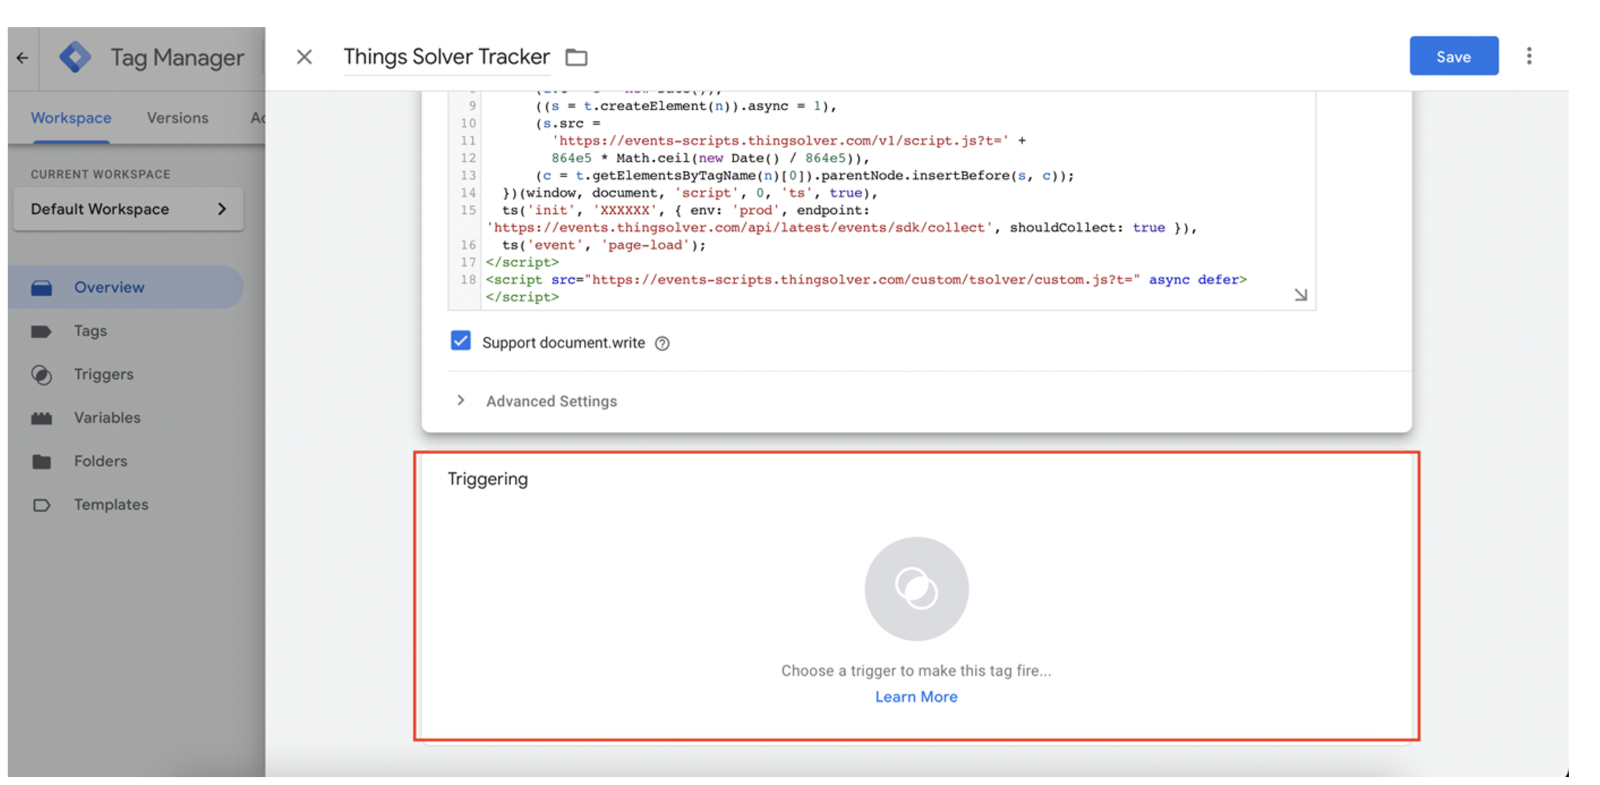Click 'Choose a trigger to make this tag fire...' text
1600x785 pixels.
click(x=916, y=671)
